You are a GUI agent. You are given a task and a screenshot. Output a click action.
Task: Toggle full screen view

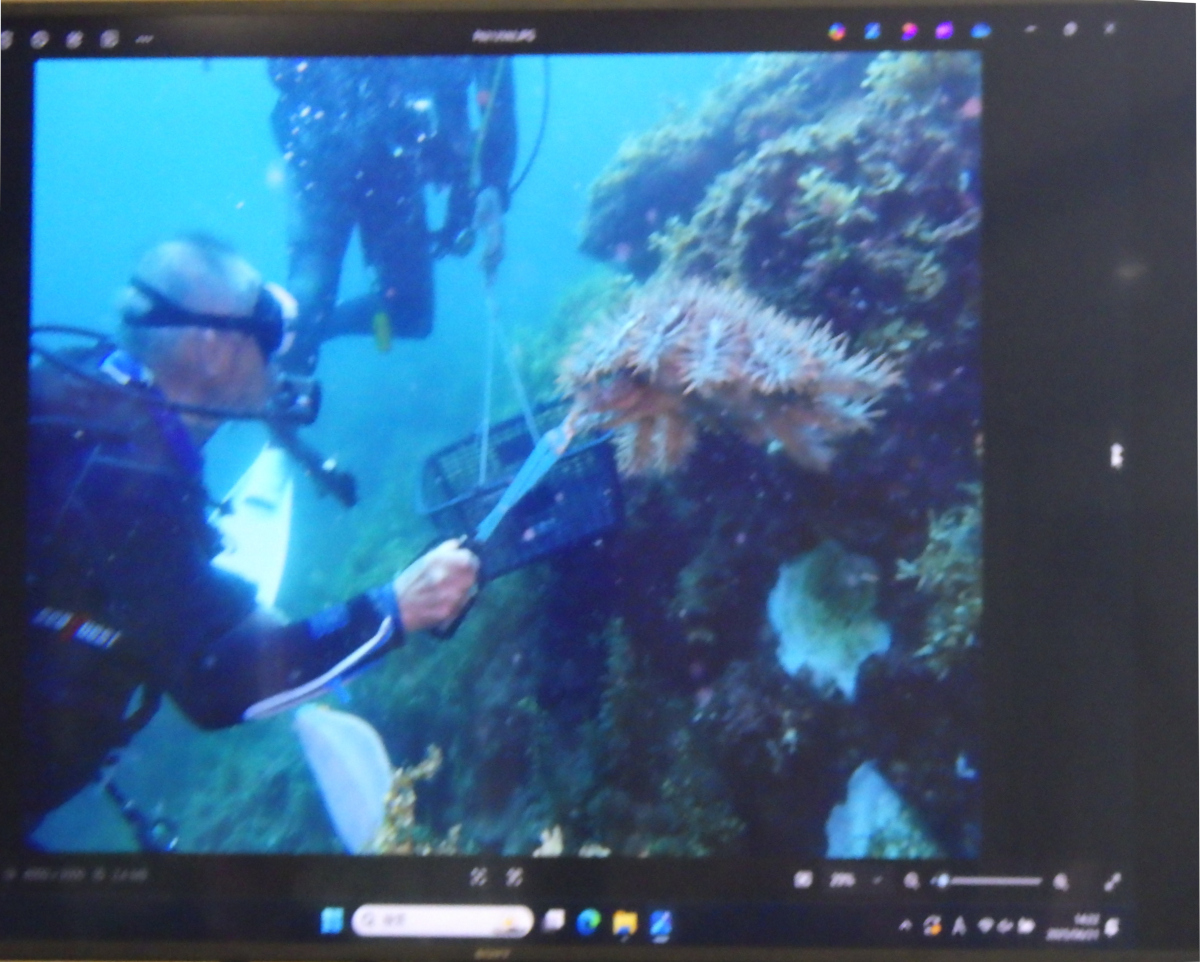tap(1111, 881)
